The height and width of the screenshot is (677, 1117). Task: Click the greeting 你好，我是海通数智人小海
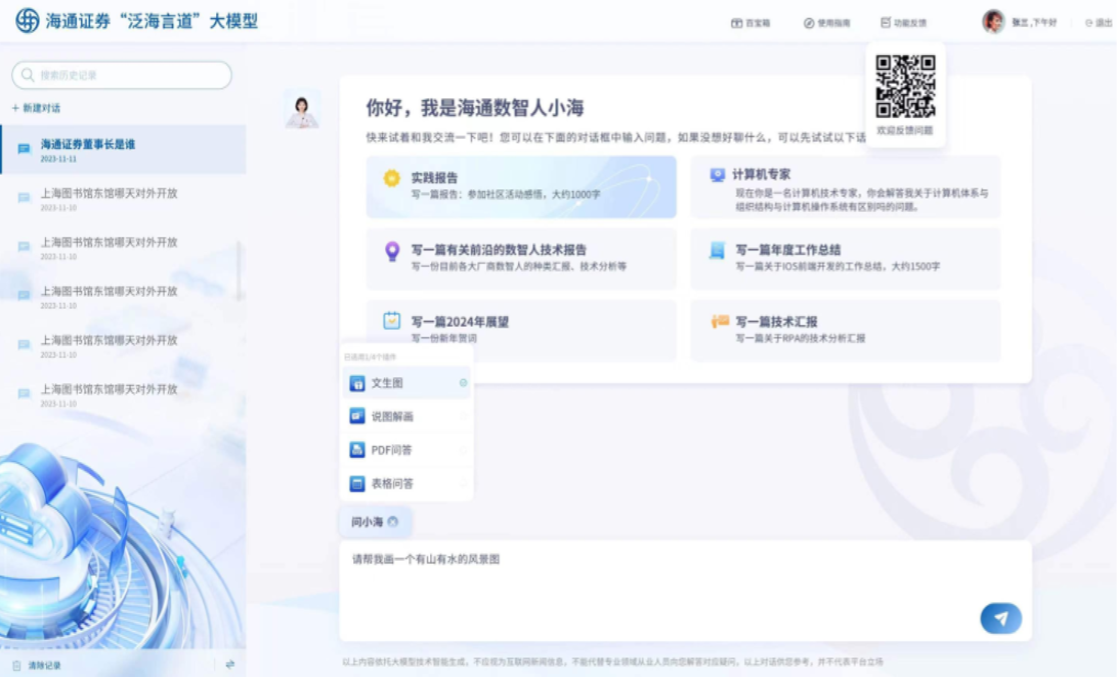475,108
